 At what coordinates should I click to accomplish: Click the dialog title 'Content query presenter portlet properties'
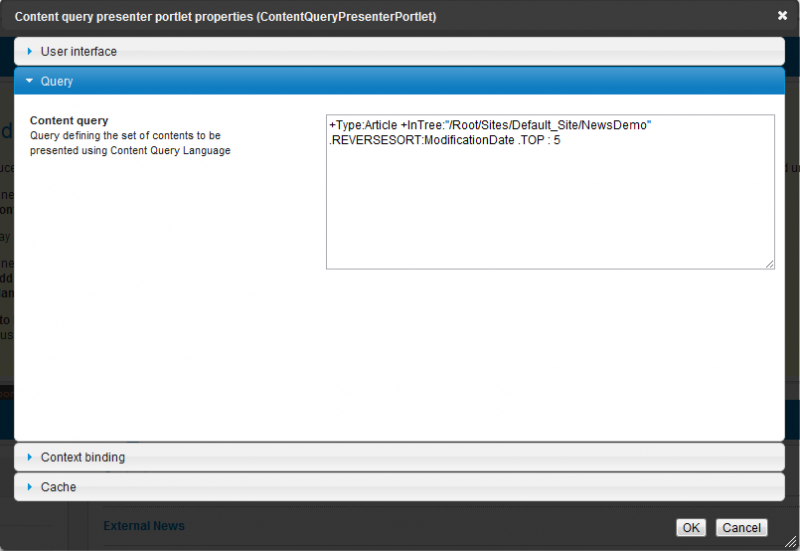226,17
